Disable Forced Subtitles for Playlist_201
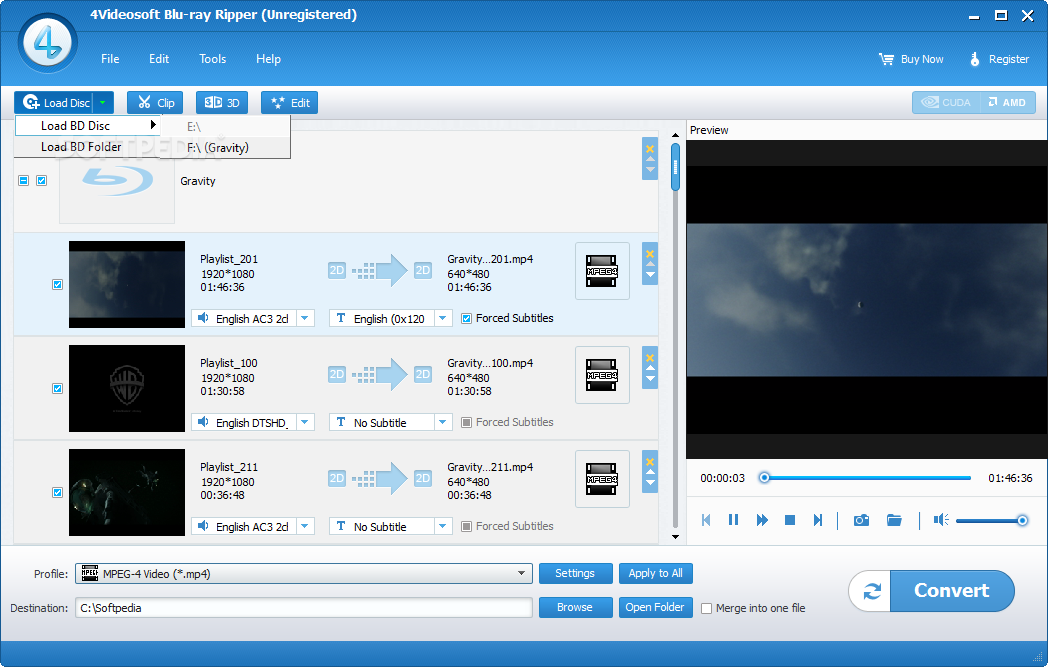 click(467, 319)
